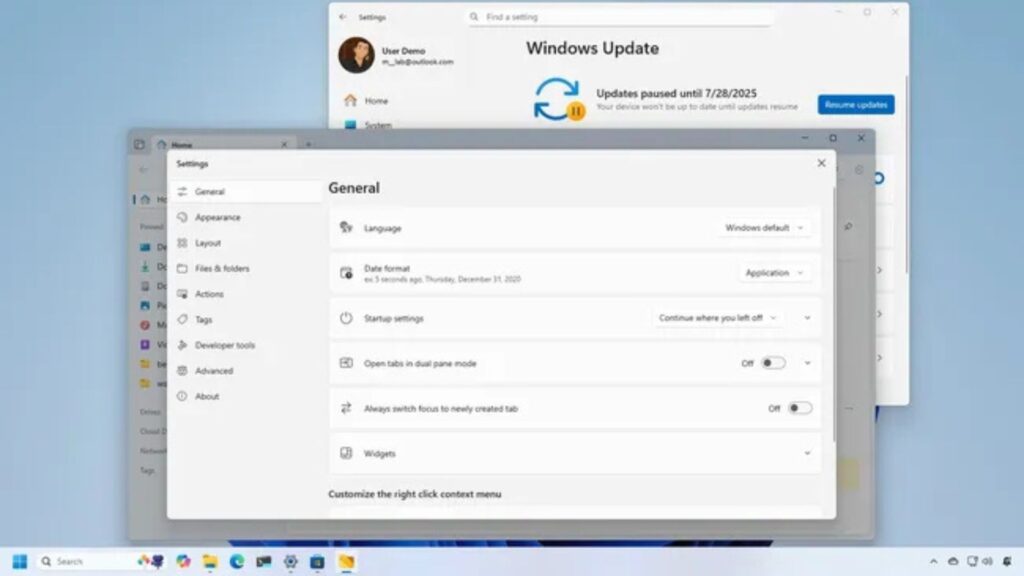Enable Open tabs in dual pane mode
The width and height of the screenshot is (1024, 576).
[x=773, y=363]
